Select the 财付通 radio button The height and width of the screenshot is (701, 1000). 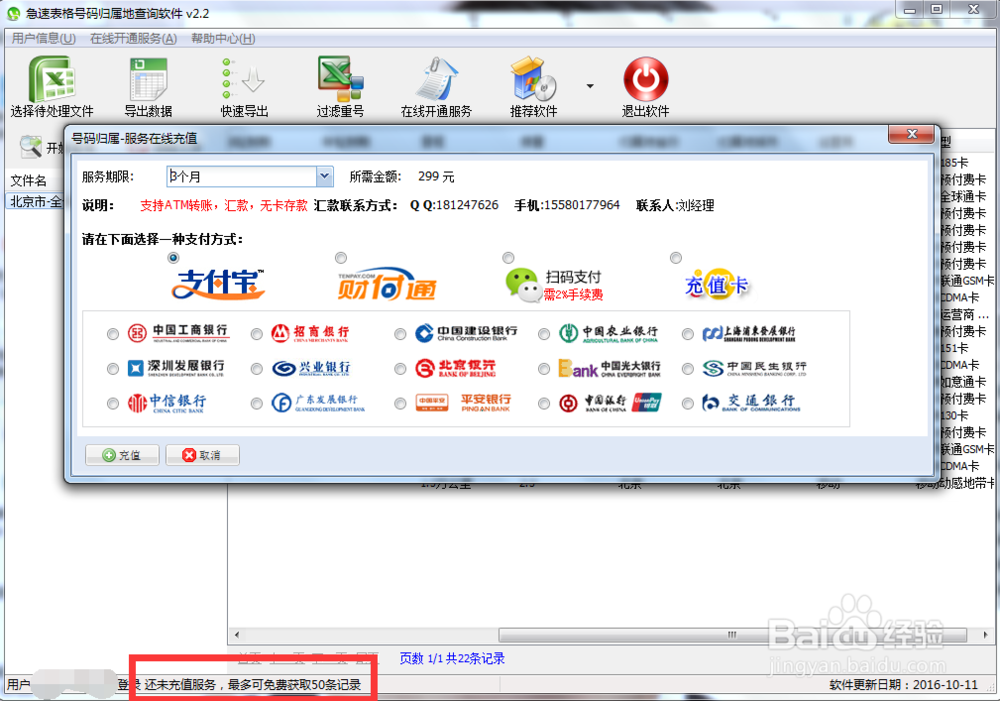341,258
